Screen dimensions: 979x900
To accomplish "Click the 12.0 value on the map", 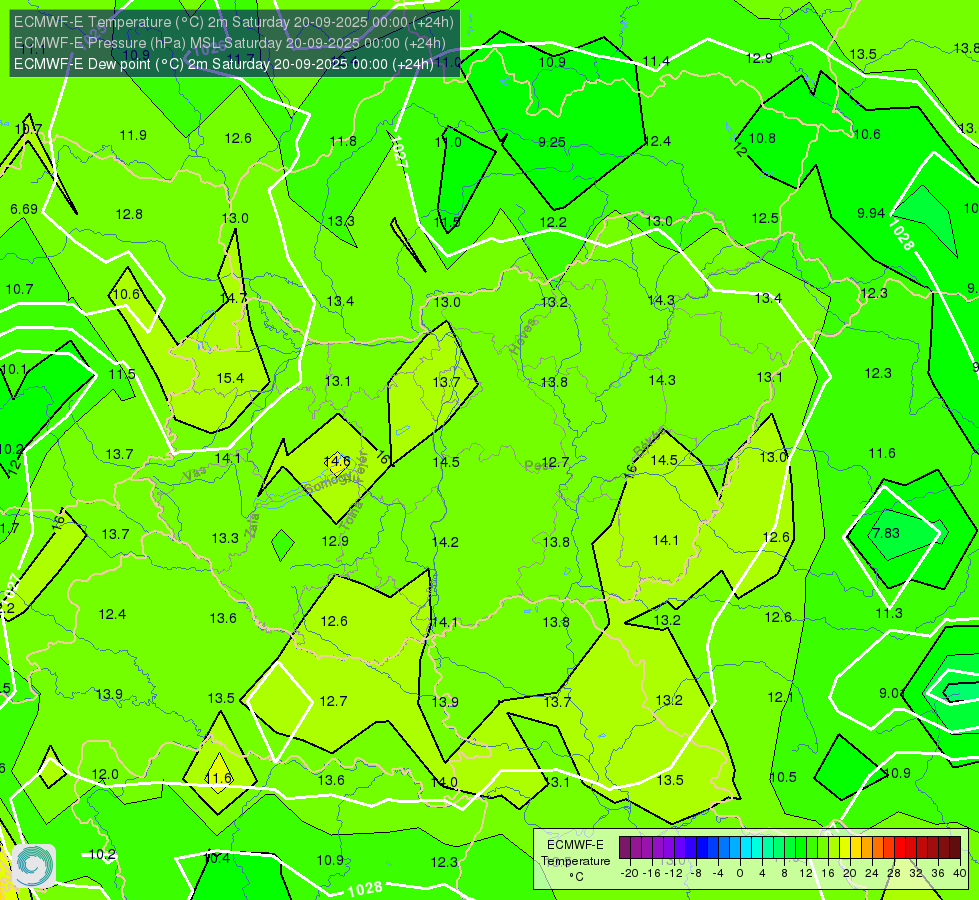I will tap(105, 775).
